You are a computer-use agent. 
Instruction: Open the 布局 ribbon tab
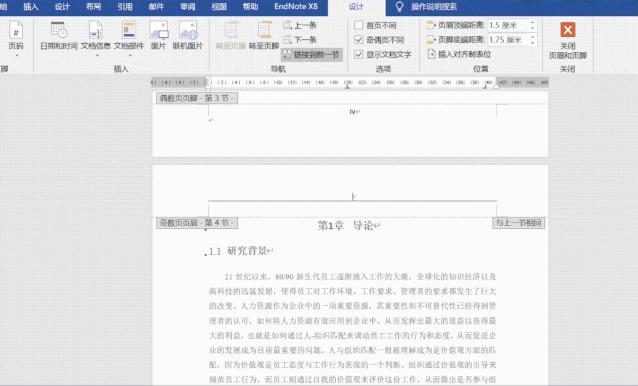(94, 7)
